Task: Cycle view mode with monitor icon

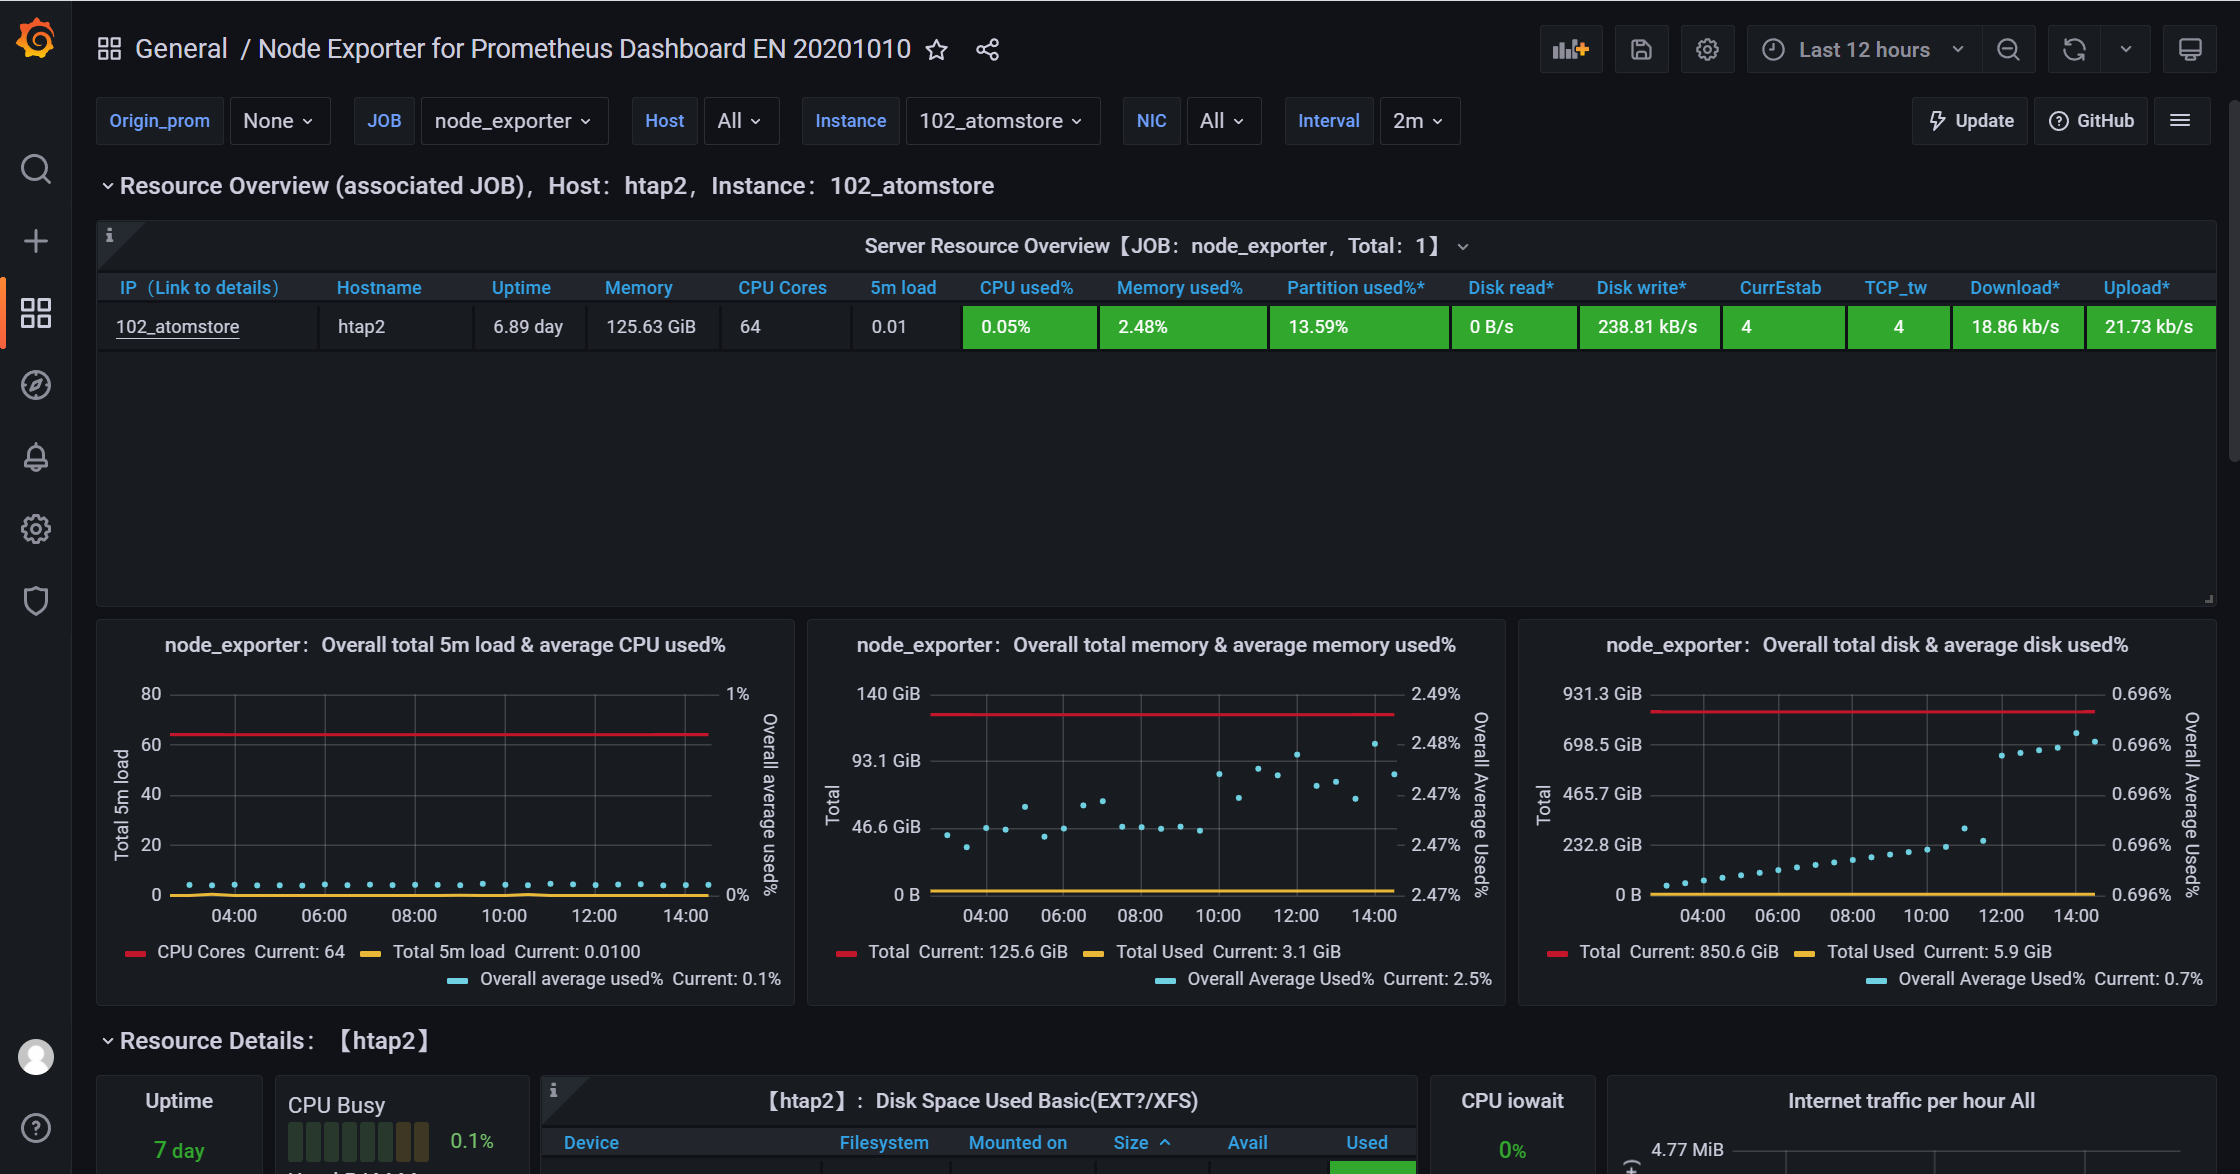Action: (2190, 50)
